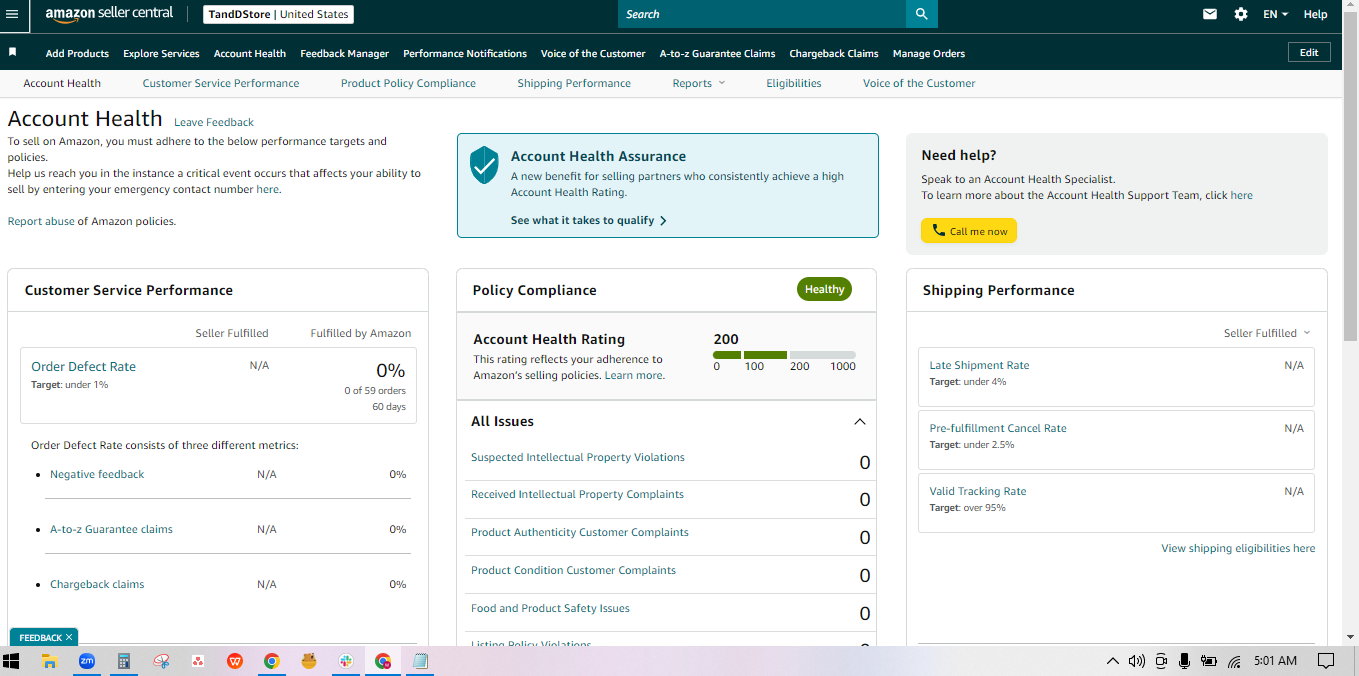1359x676 pixels.
Task: Click the microphone tray icon
Action: tap(1184, 661)
